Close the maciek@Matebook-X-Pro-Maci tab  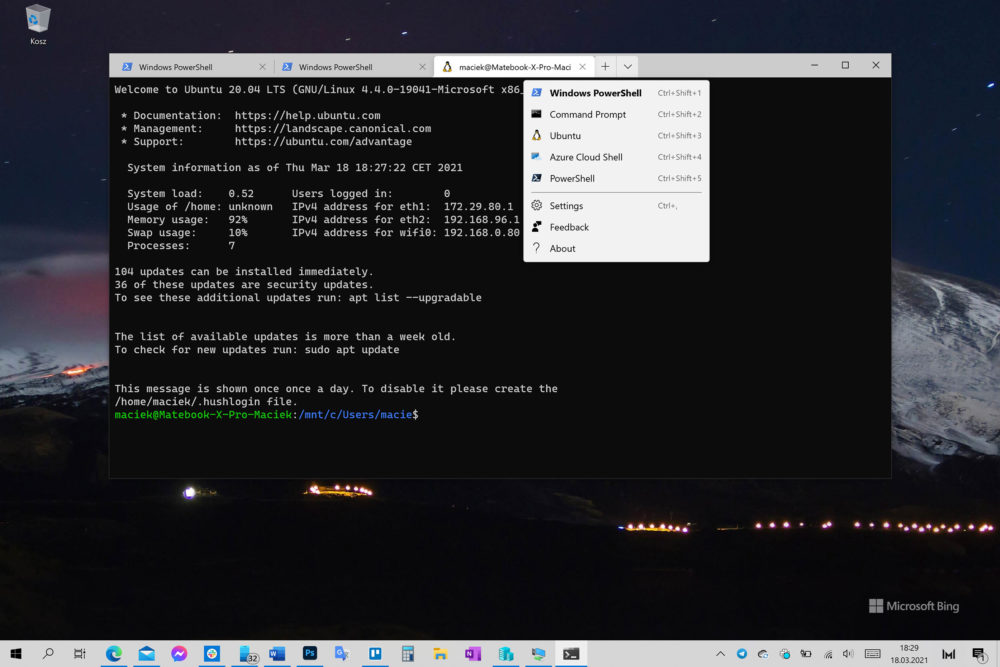pyautogui.click(x=582, y=66)
